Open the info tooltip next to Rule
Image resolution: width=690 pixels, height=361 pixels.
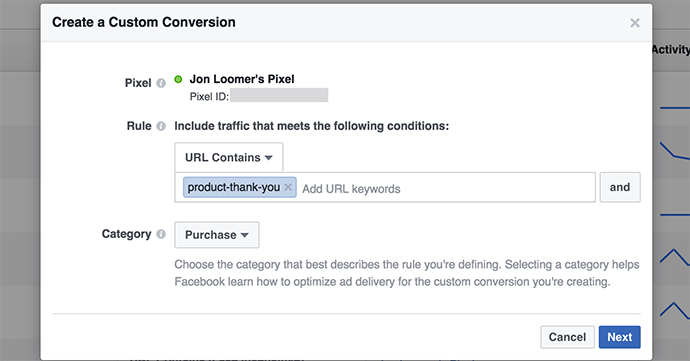pyautogui.click(x=161, y=126)
